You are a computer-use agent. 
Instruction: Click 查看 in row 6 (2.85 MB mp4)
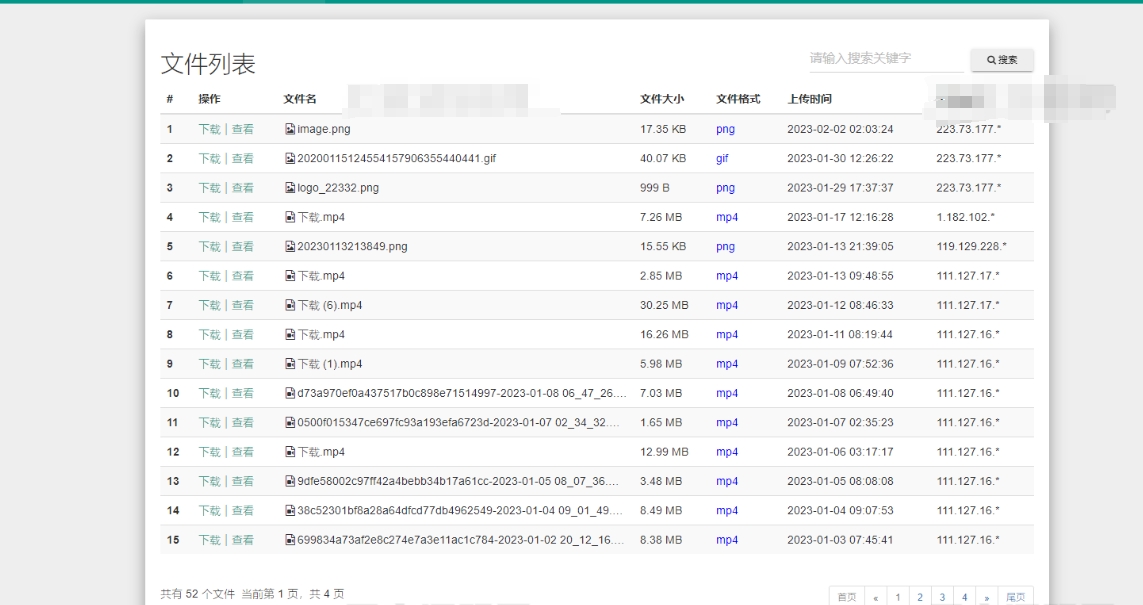(243, 276)
